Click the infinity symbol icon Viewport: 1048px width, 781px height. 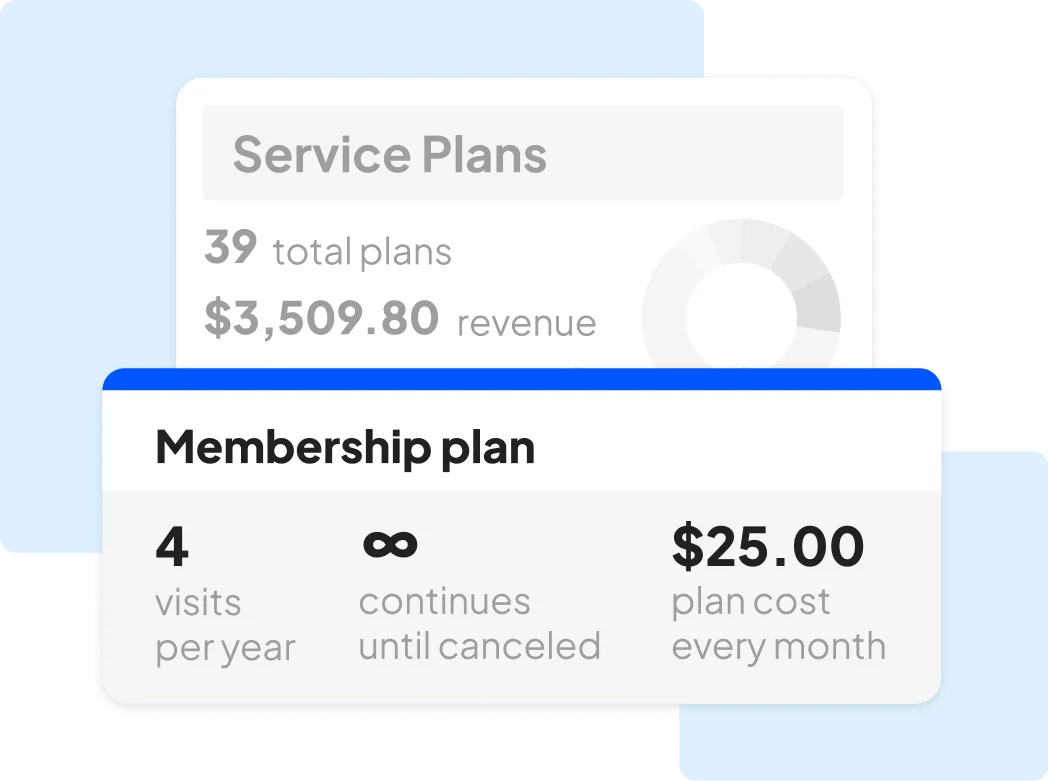(x=390, y=544)
